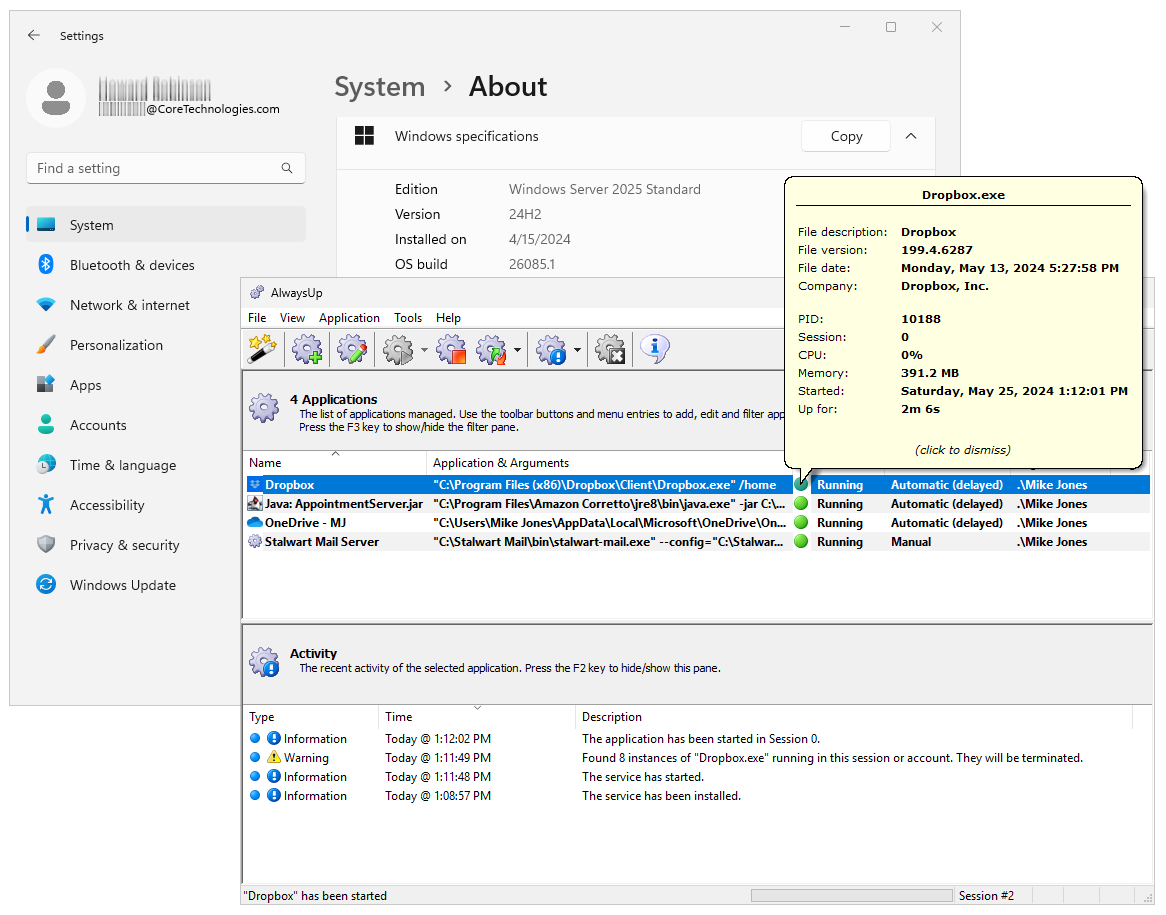Open the report gear dropdown arrow
This screenshot has height=915, width=1166.
[x=577, y=350]
